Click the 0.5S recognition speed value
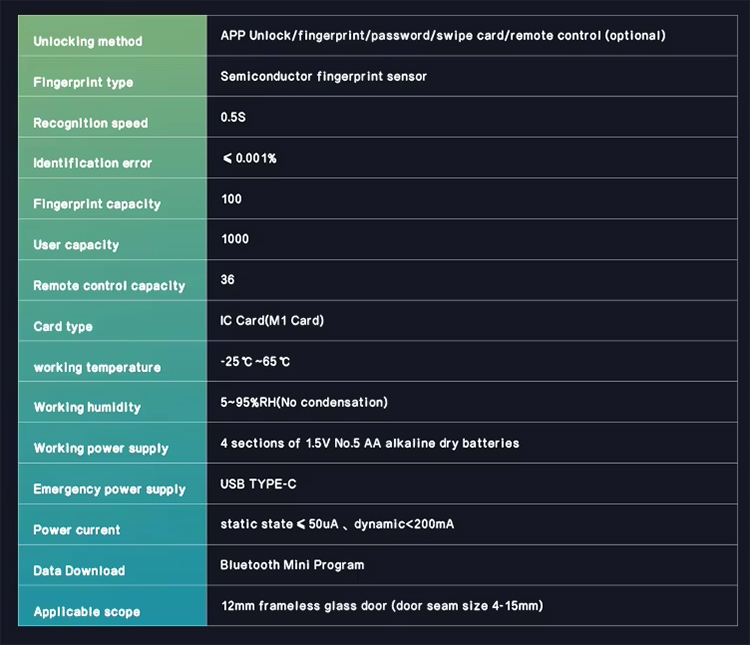This screenshot has height=645, width=750. (x=233, y=117)
